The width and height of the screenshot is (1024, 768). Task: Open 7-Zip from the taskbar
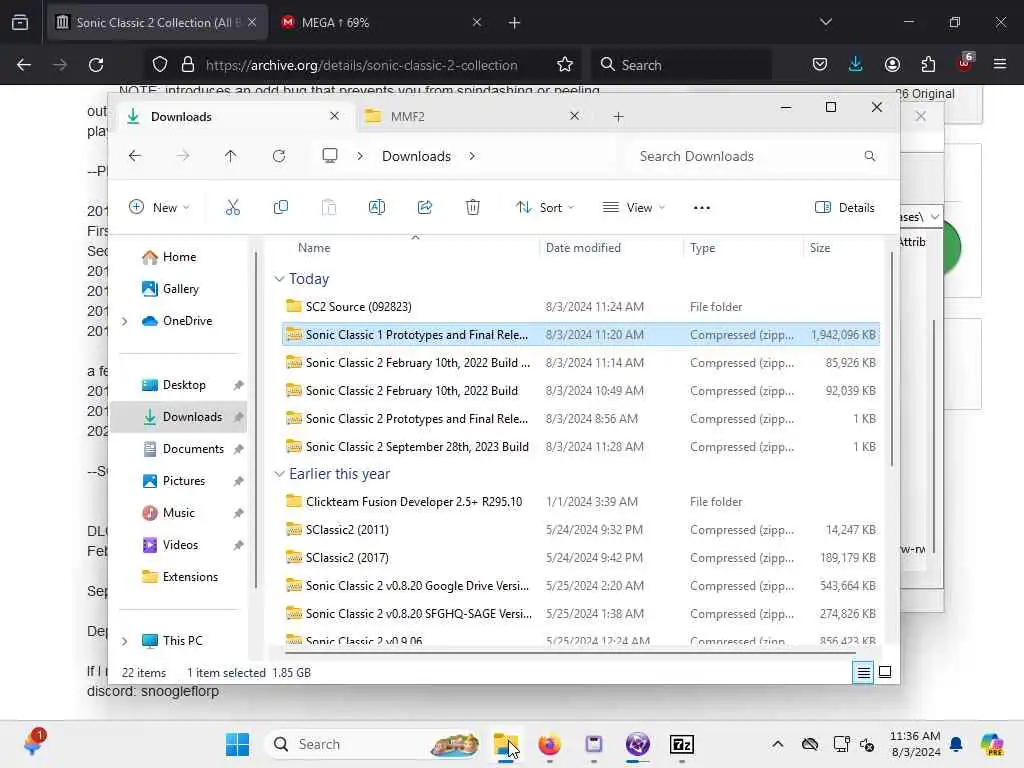pyautogui.click(x=682, y=744)
